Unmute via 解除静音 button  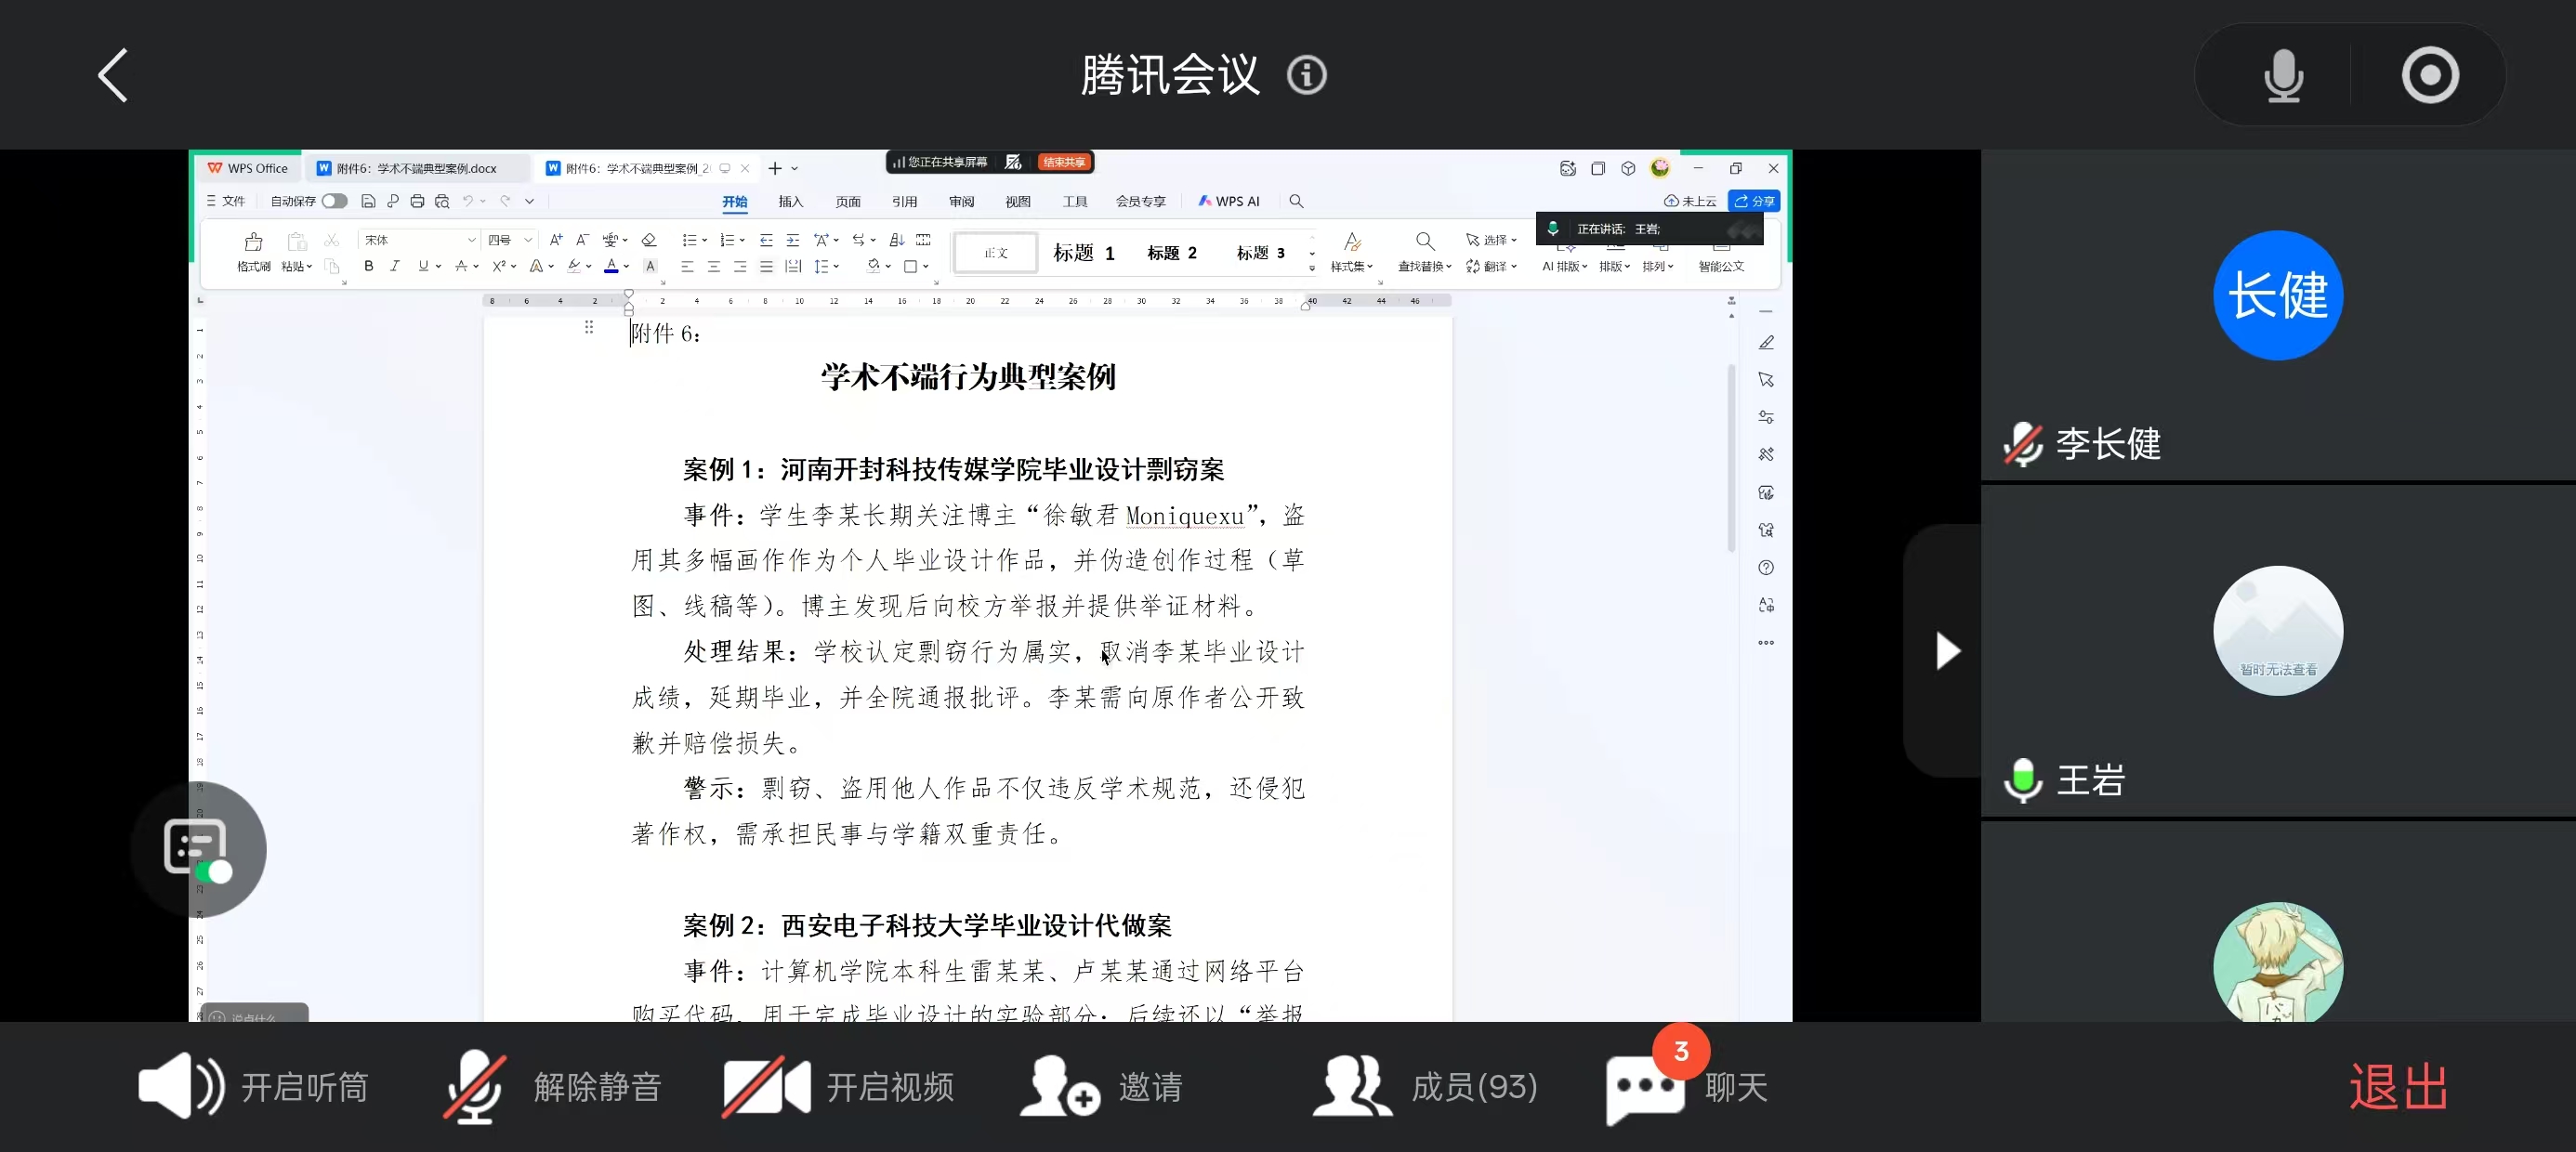coord(553,1086)
